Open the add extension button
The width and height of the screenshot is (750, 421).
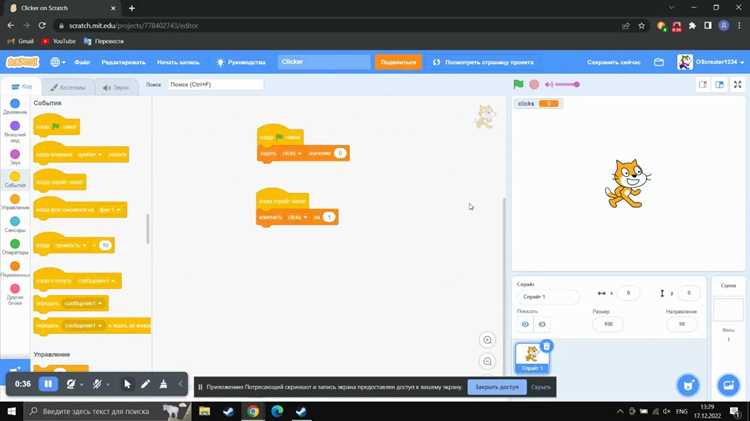pos(15,368)
